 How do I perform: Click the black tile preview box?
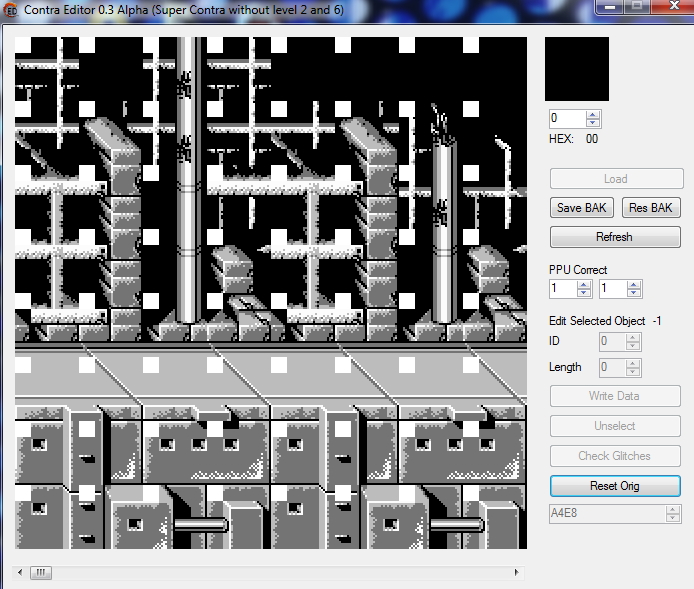coord(577,69)
